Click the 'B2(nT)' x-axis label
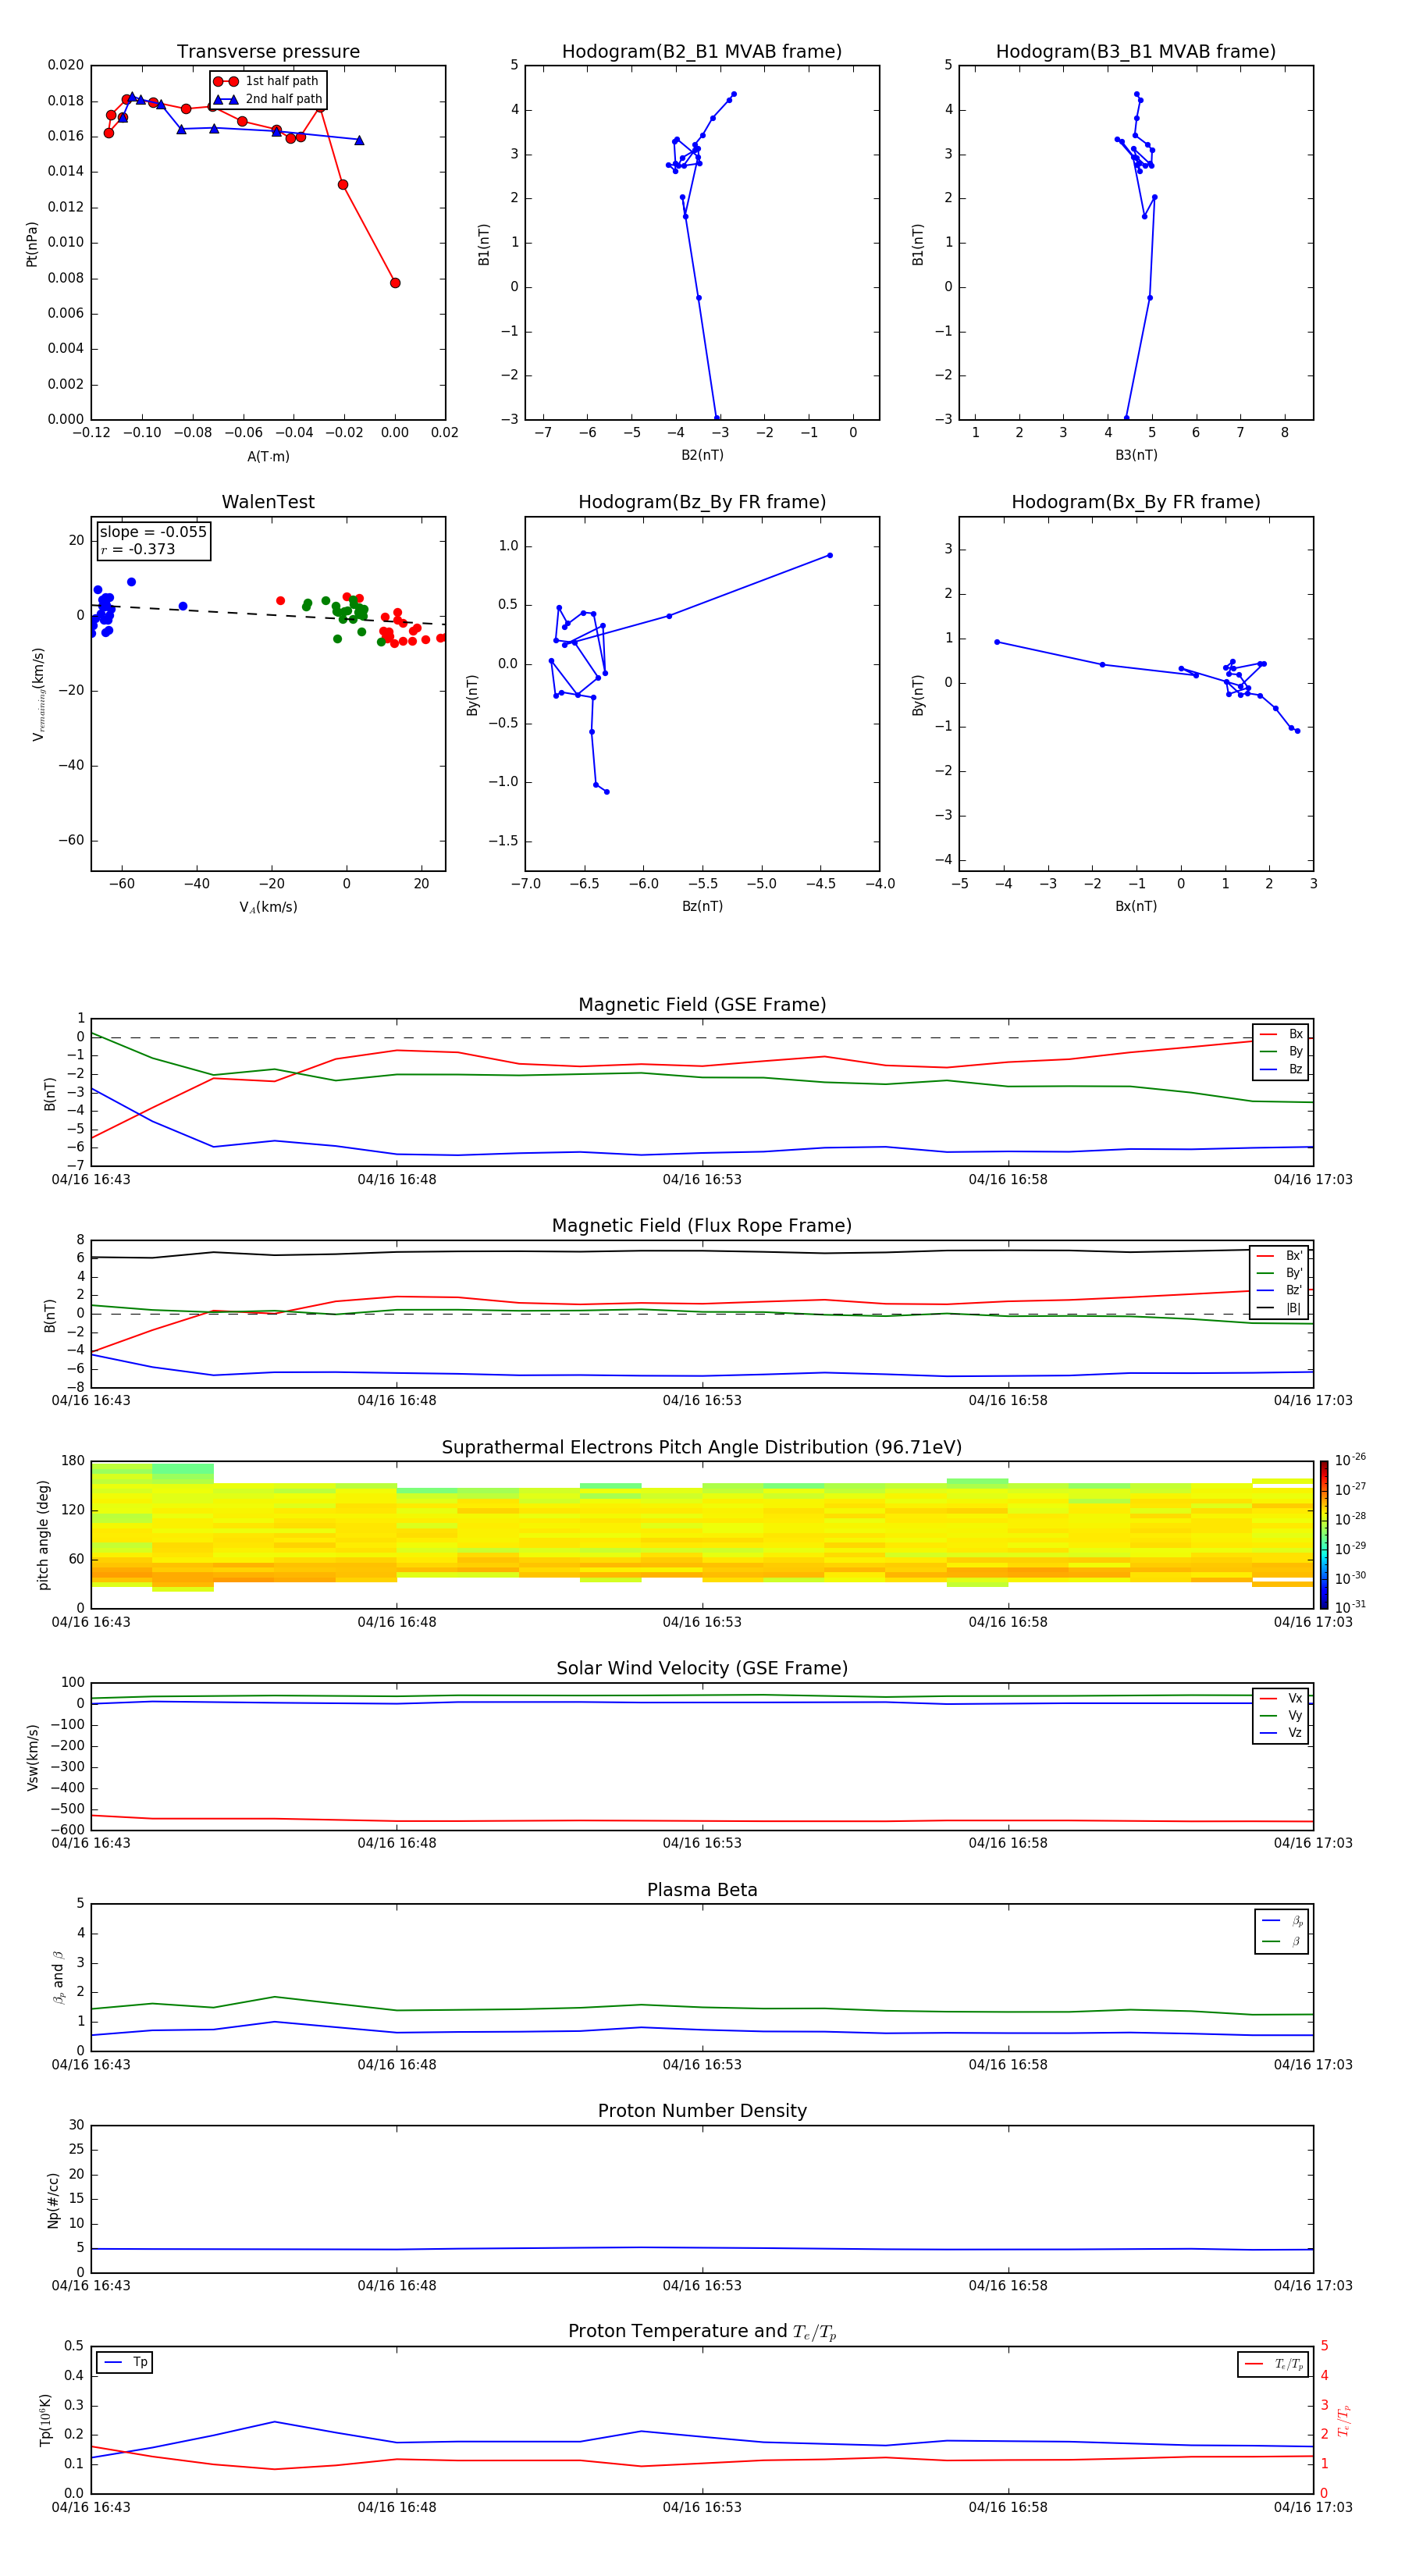The image size is (1405, 2576). 702,455
